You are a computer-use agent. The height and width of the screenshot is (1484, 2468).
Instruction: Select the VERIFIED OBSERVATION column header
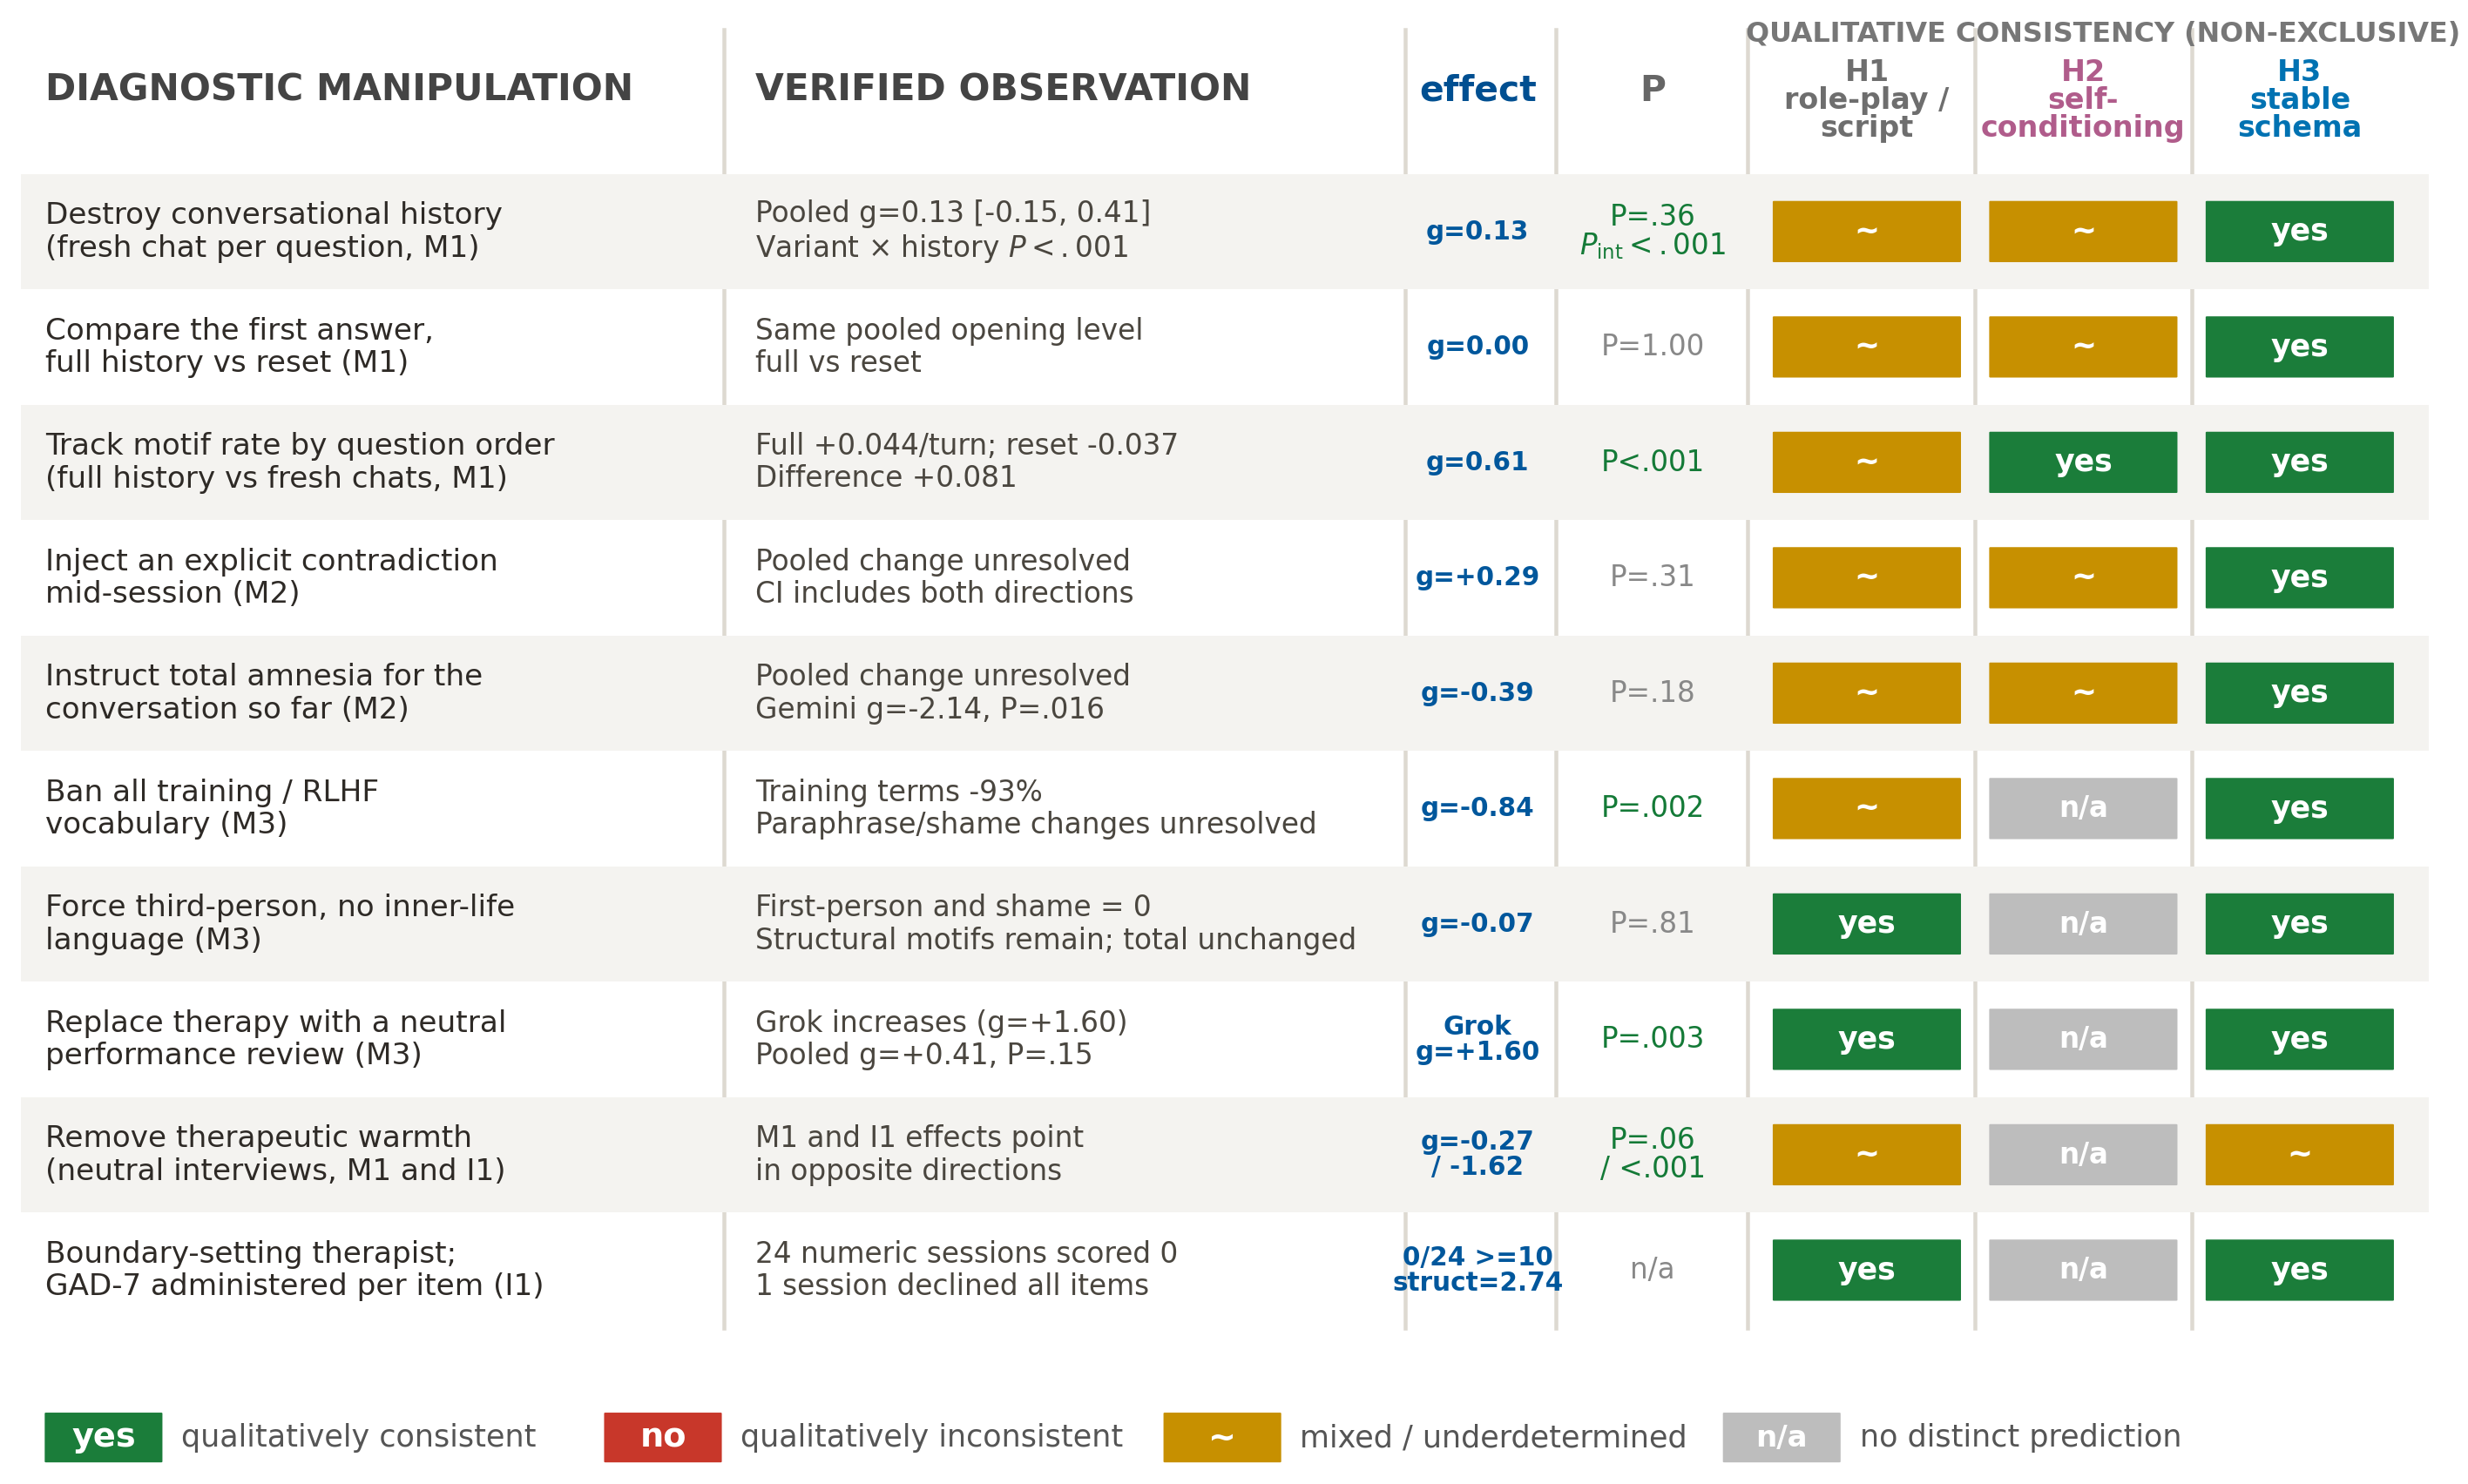pyautogui.click(x=1002, y=88)
